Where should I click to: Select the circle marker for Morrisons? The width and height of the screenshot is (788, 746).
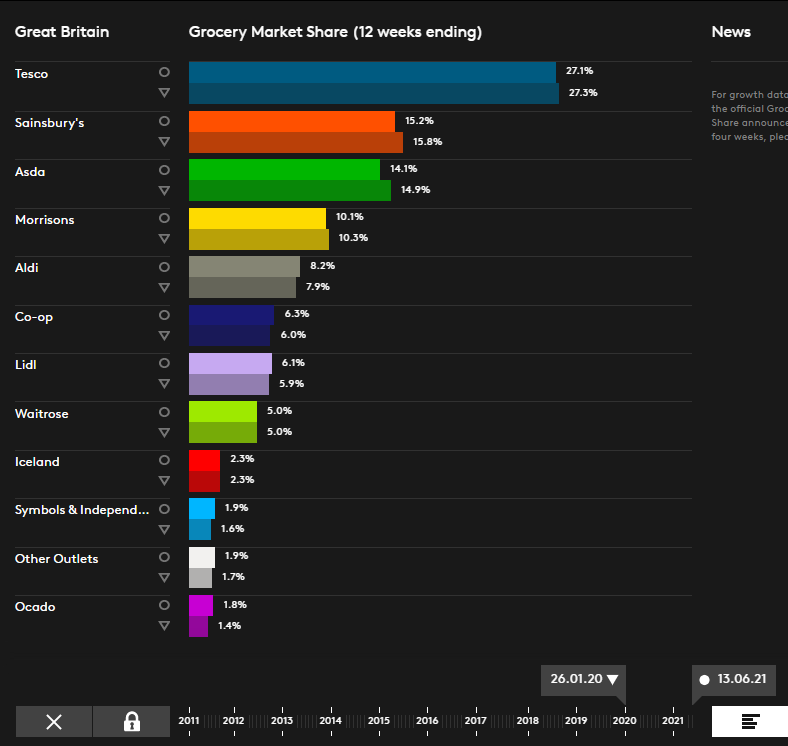pos(164,218)
